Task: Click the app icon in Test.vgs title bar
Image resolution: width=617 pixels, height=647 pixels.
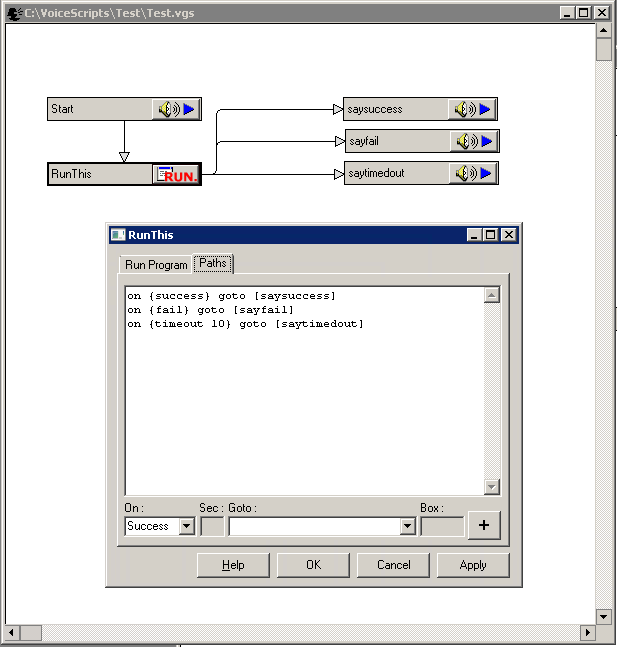Action: (x=14, y=13)
